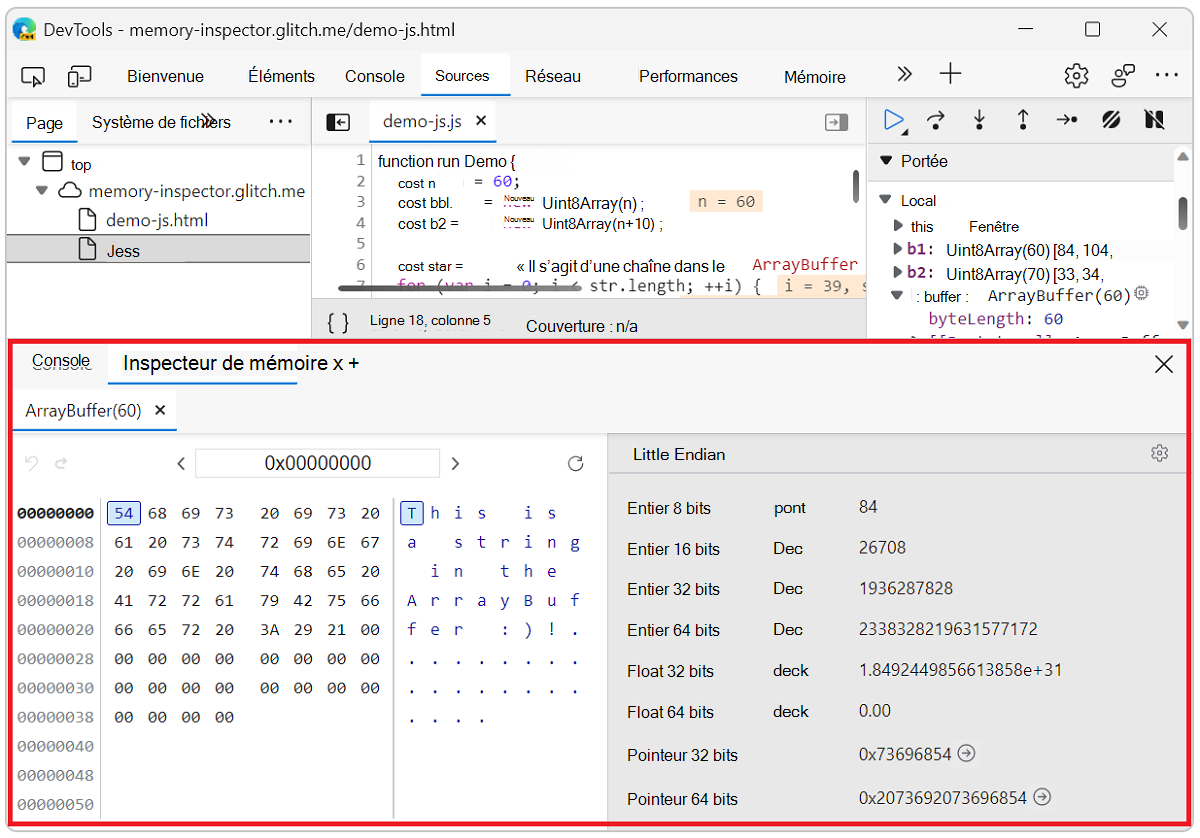Image resolution: width=1200 pixels, height=838 pixels.
Task: Click the Portée pane vertical scrollbar
Action: tap(1183, 213)
